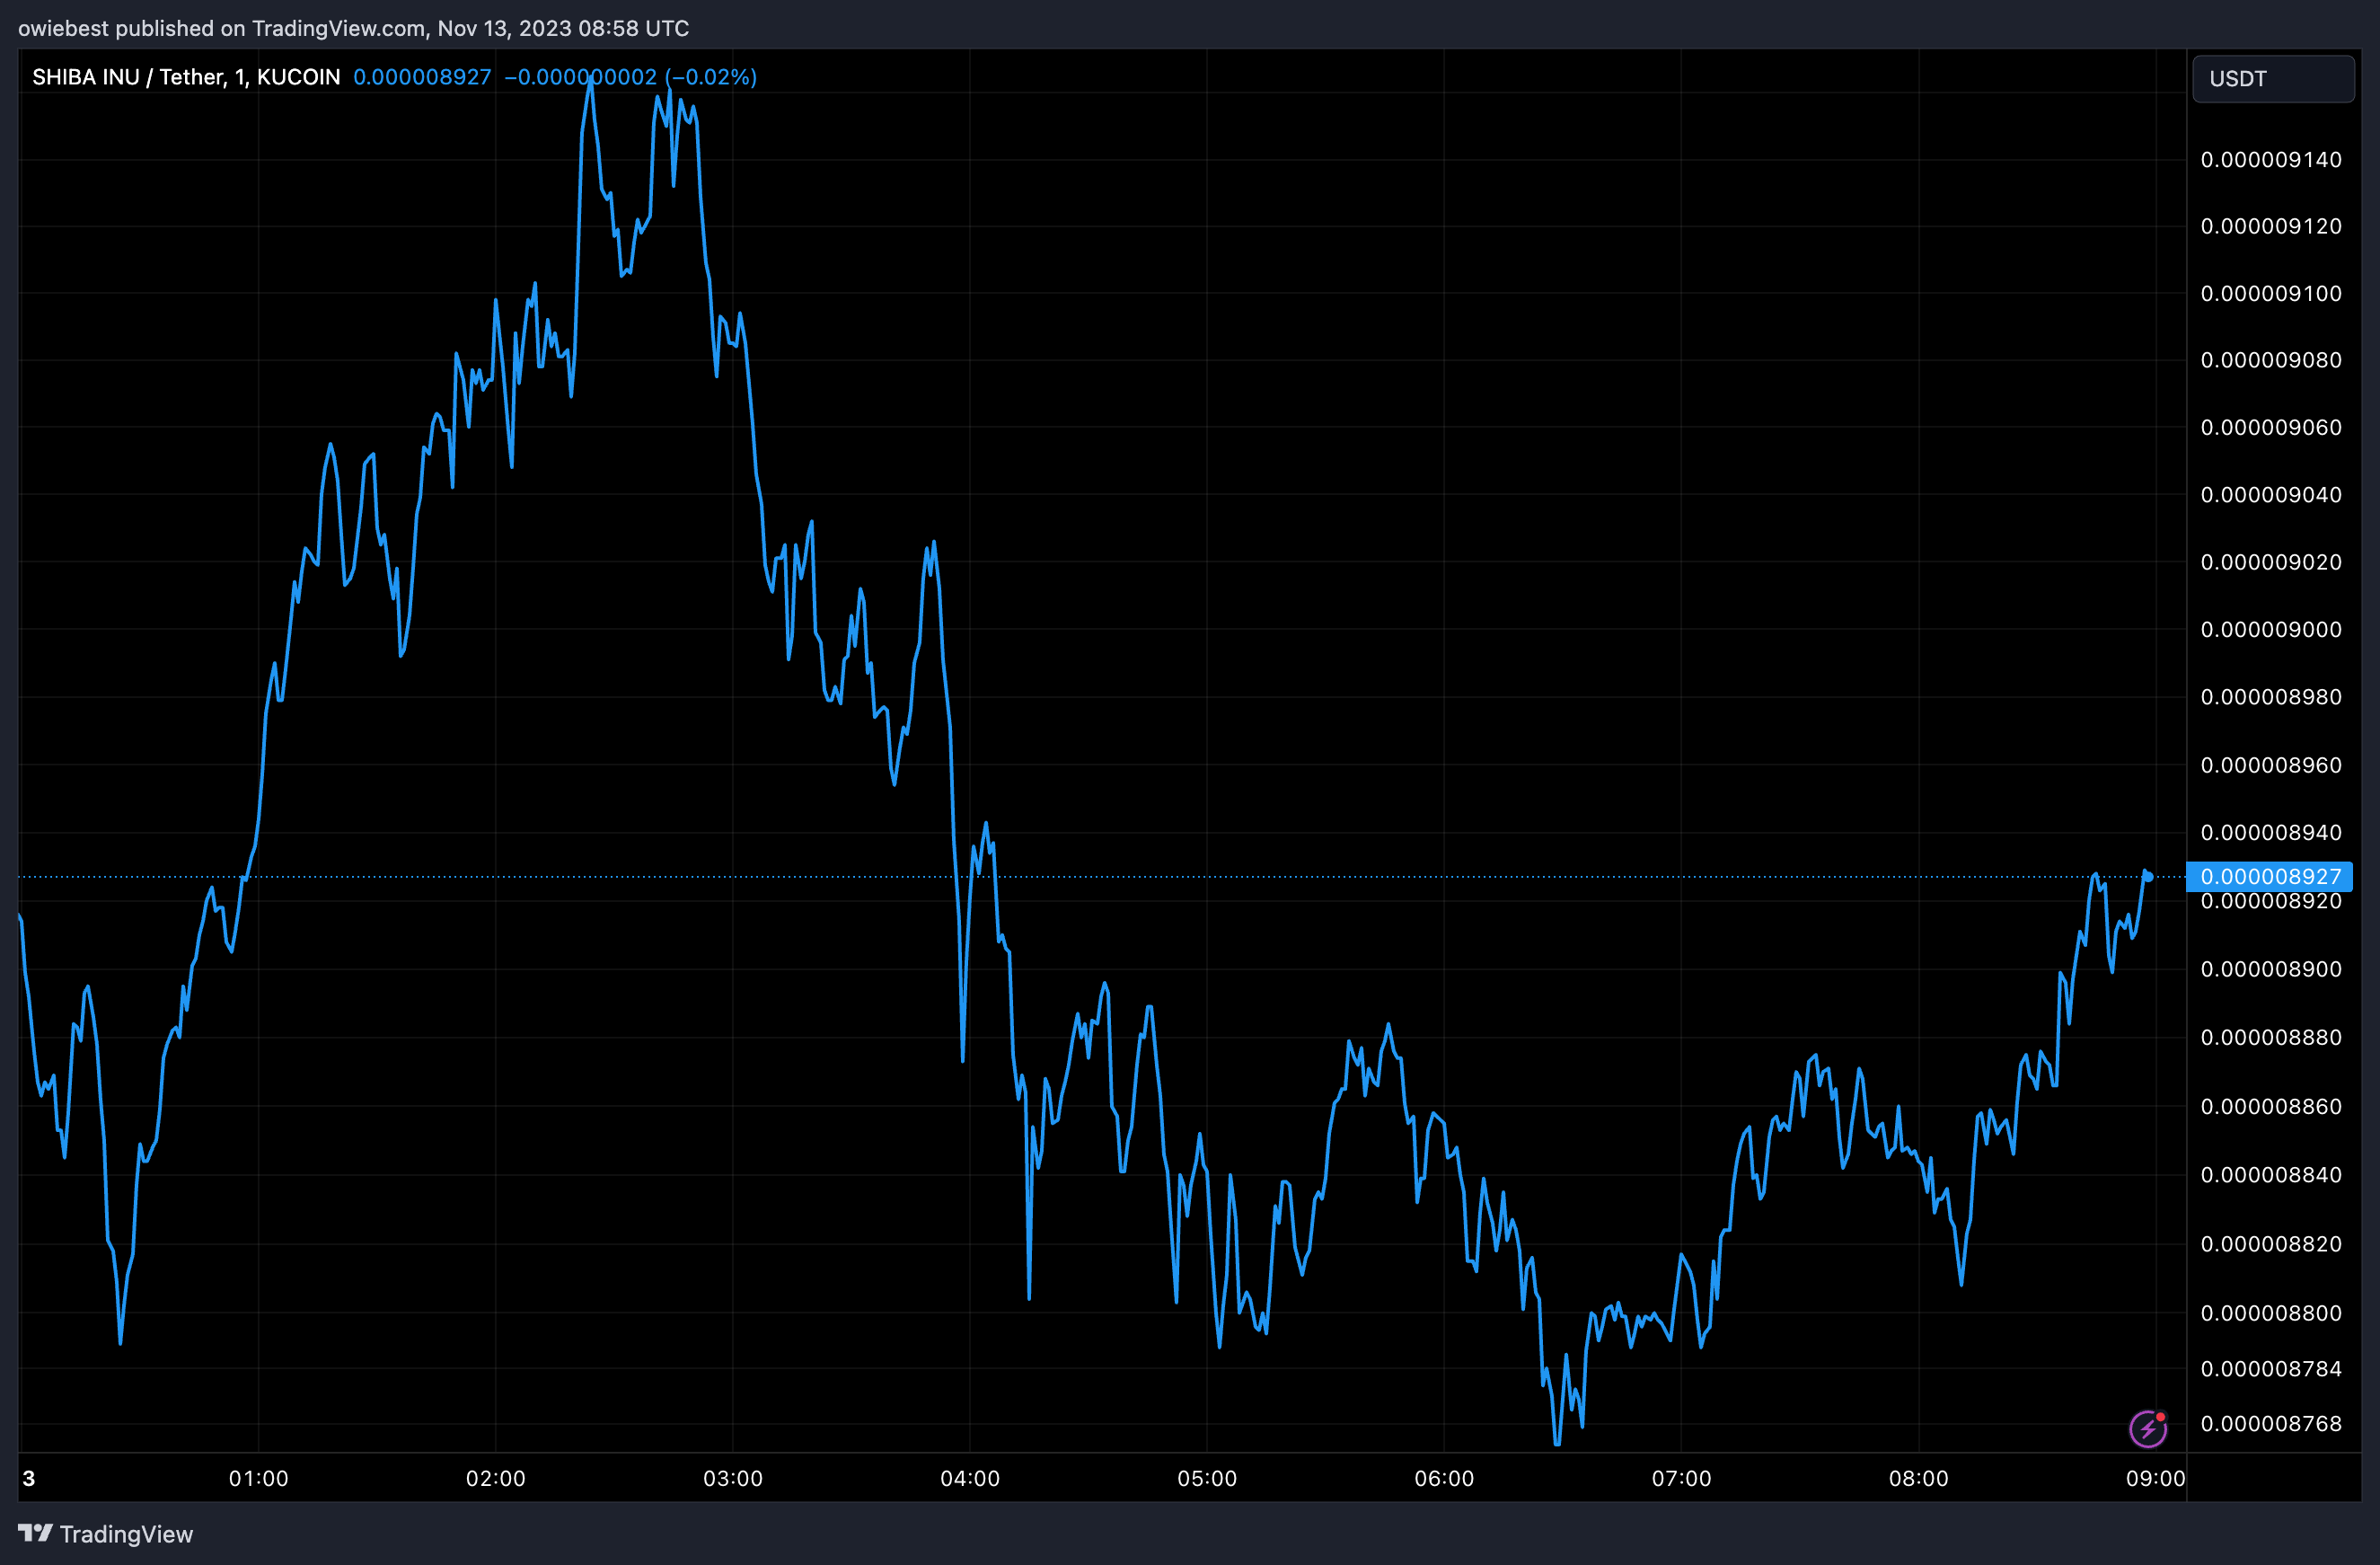Click the purple lightning bolt icon
The height and width of the screenshot is (1565, 2380).
click(2147, 1428)
